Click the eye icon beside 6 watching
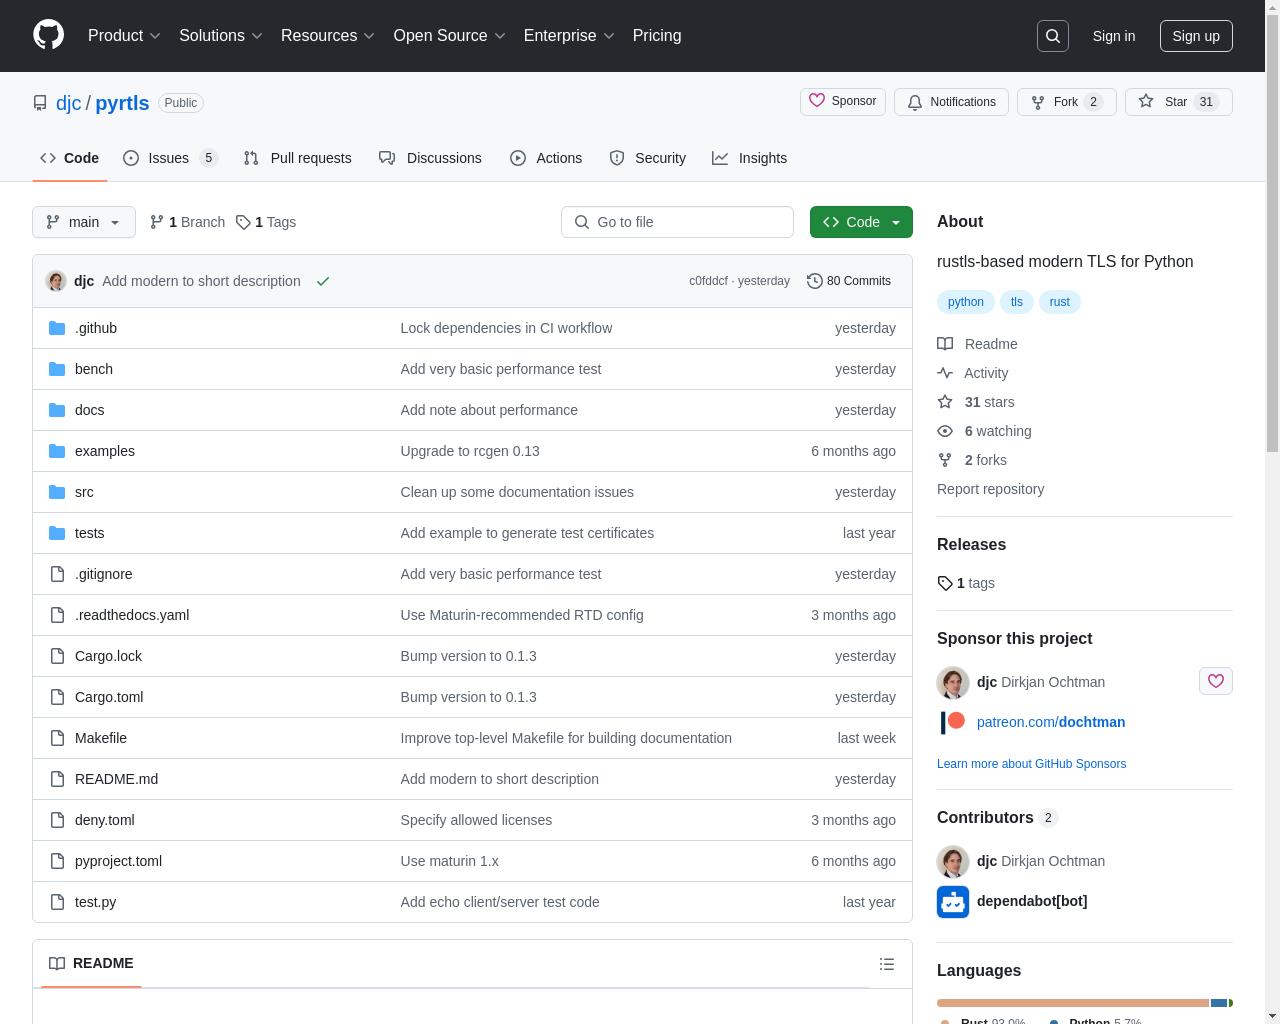This screenshot has width=1280, height=1024. pyautogui.click(x=945, y=431)
